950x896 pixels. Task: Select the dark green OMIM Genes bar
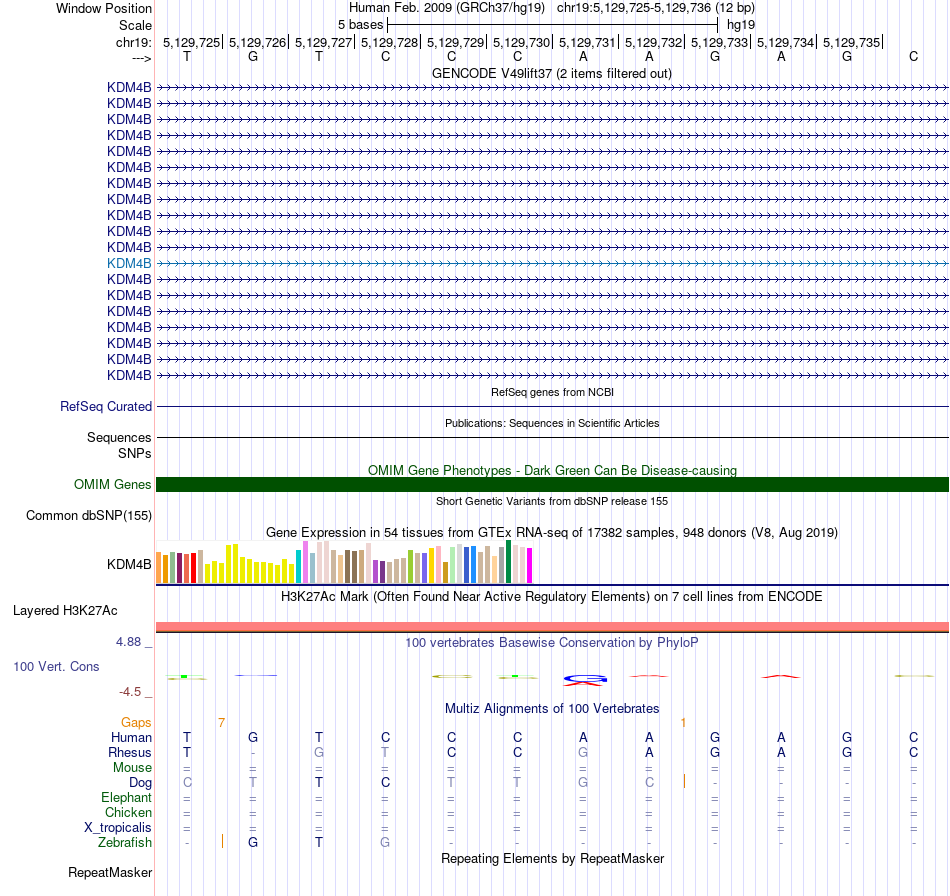(x=552, y=484)
